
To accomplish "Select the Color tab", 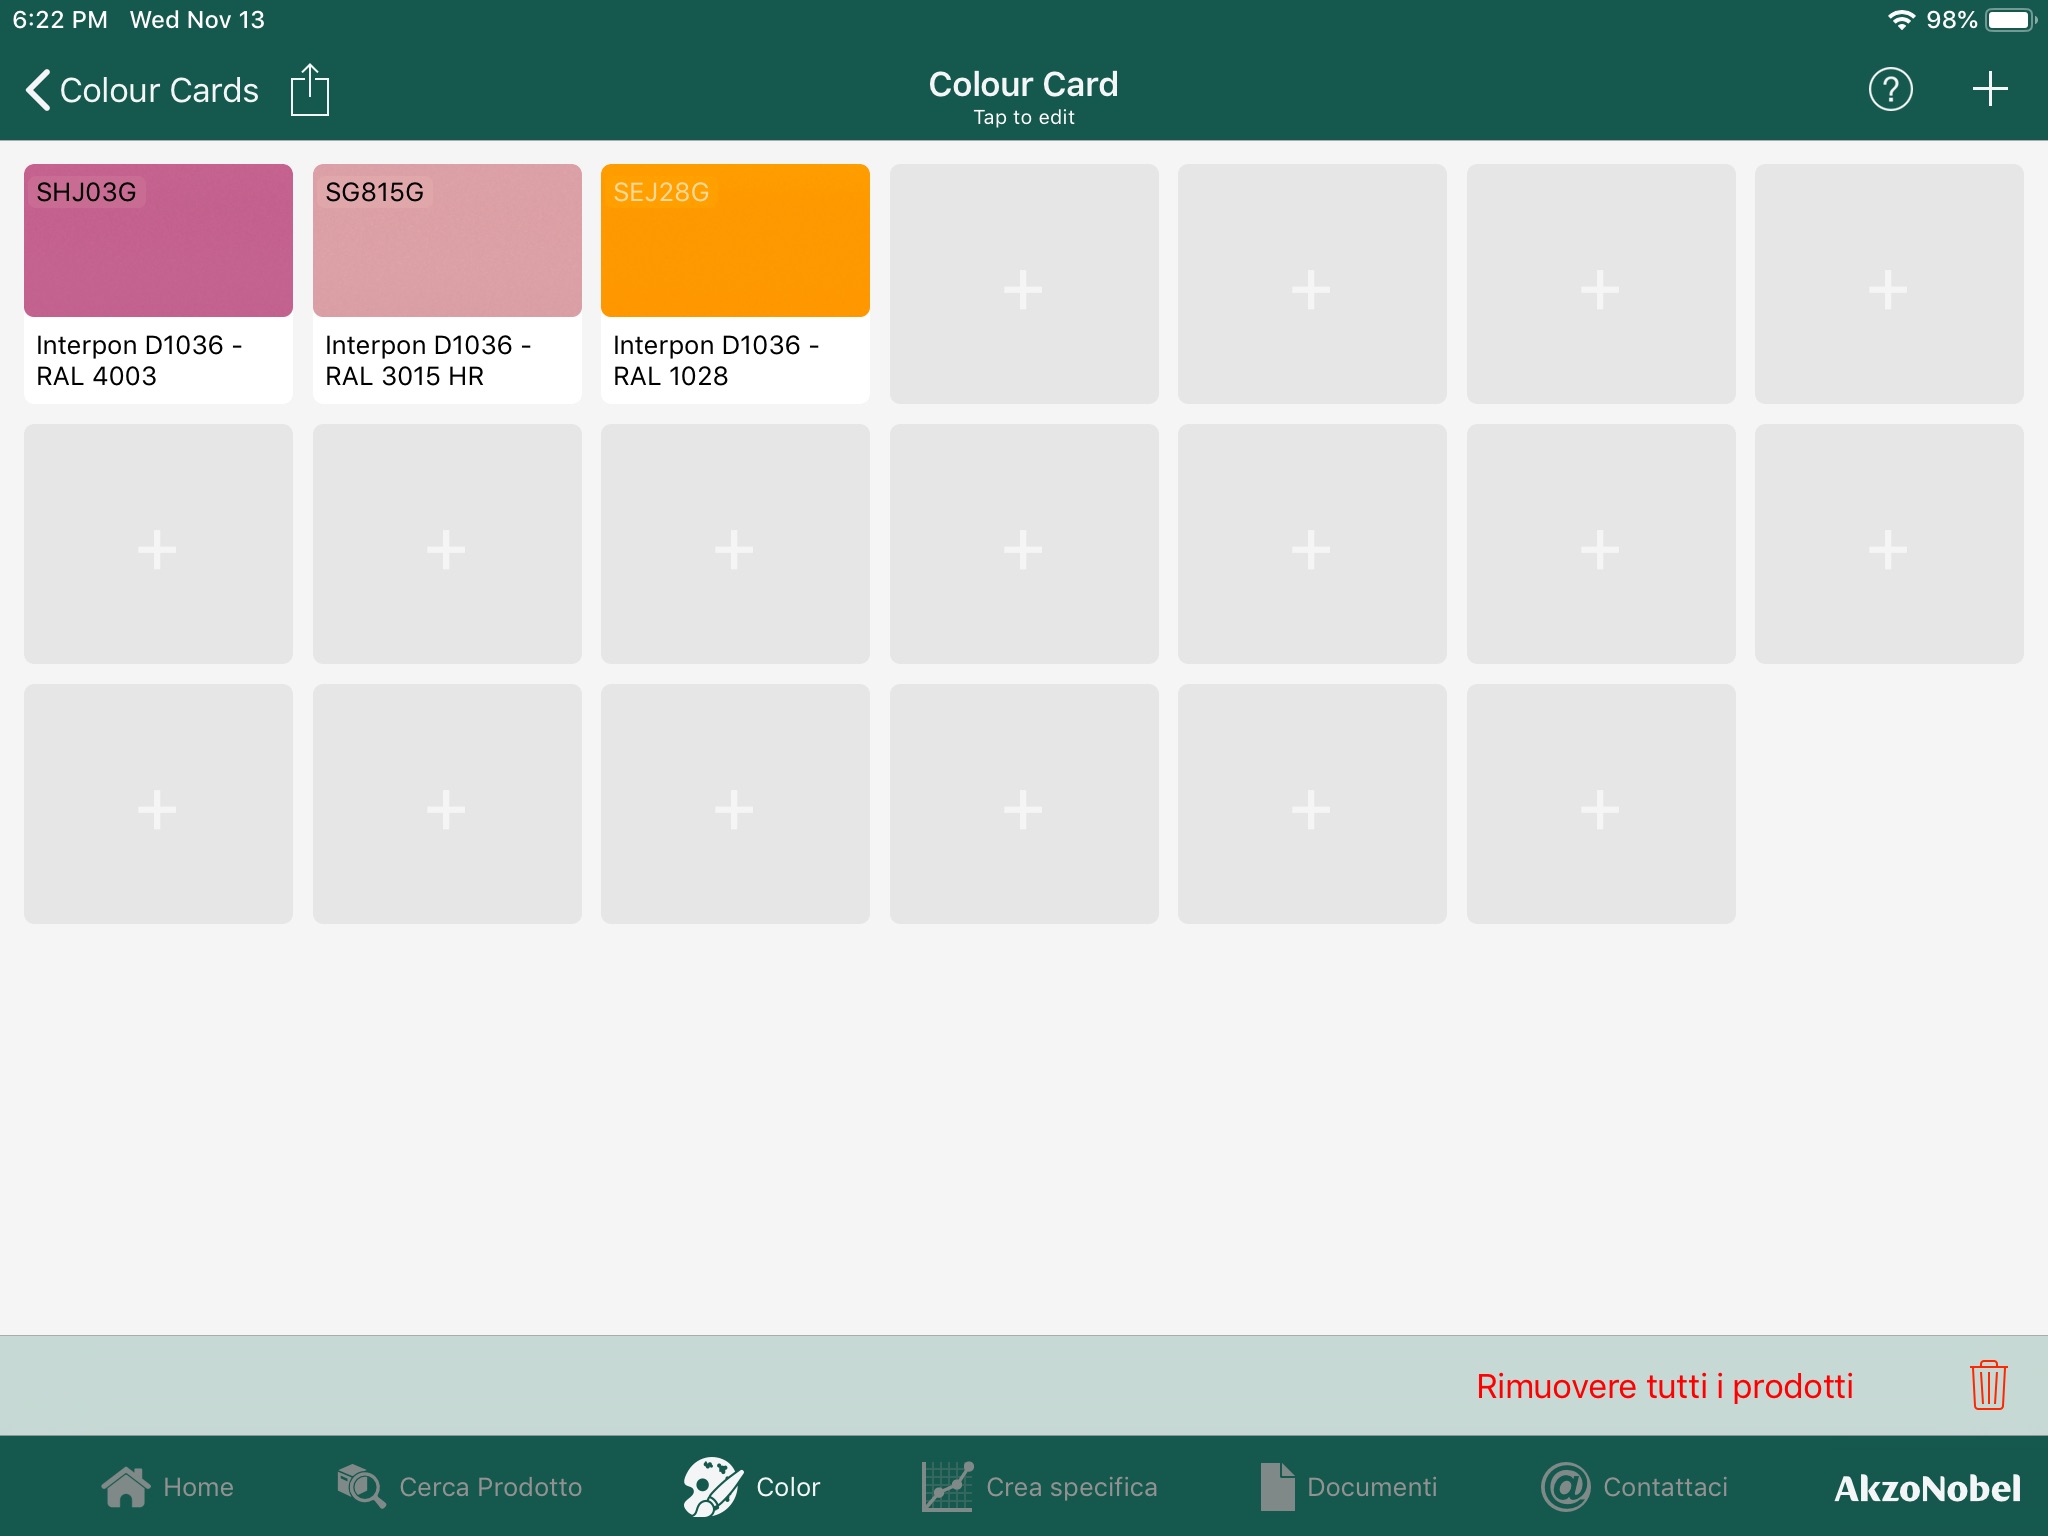I will [752, 1487].
